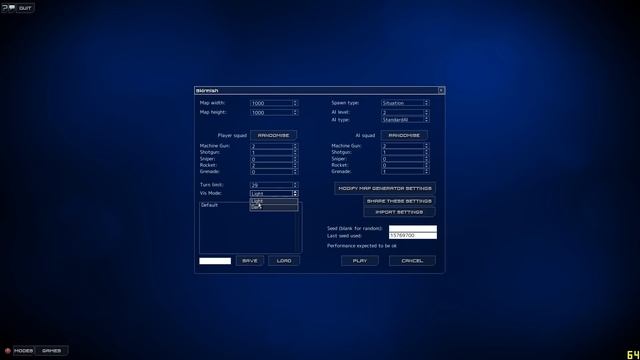Open the Spawn type dropdown
The height and width of the screenshot is (360, 640).
[405, 103]
